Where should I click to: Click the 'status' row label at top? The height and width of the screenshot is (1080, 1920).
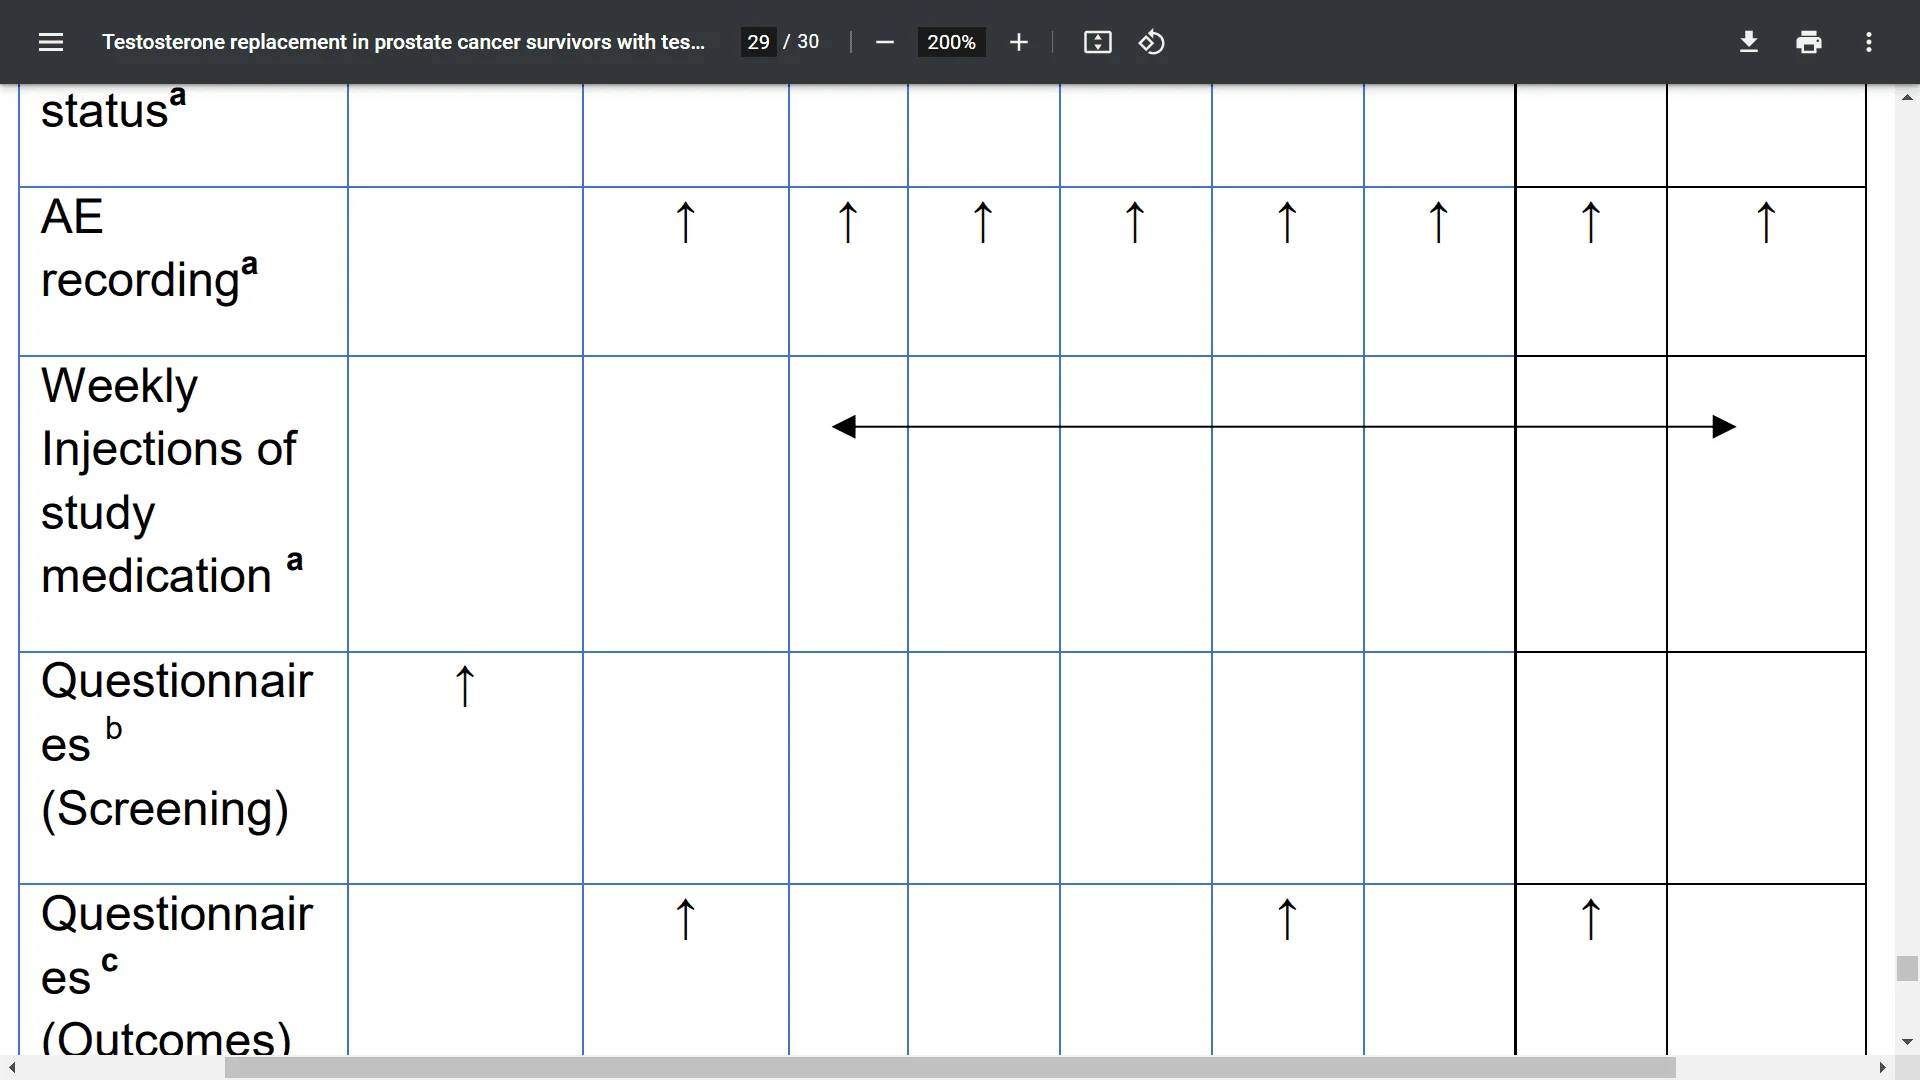113,108
